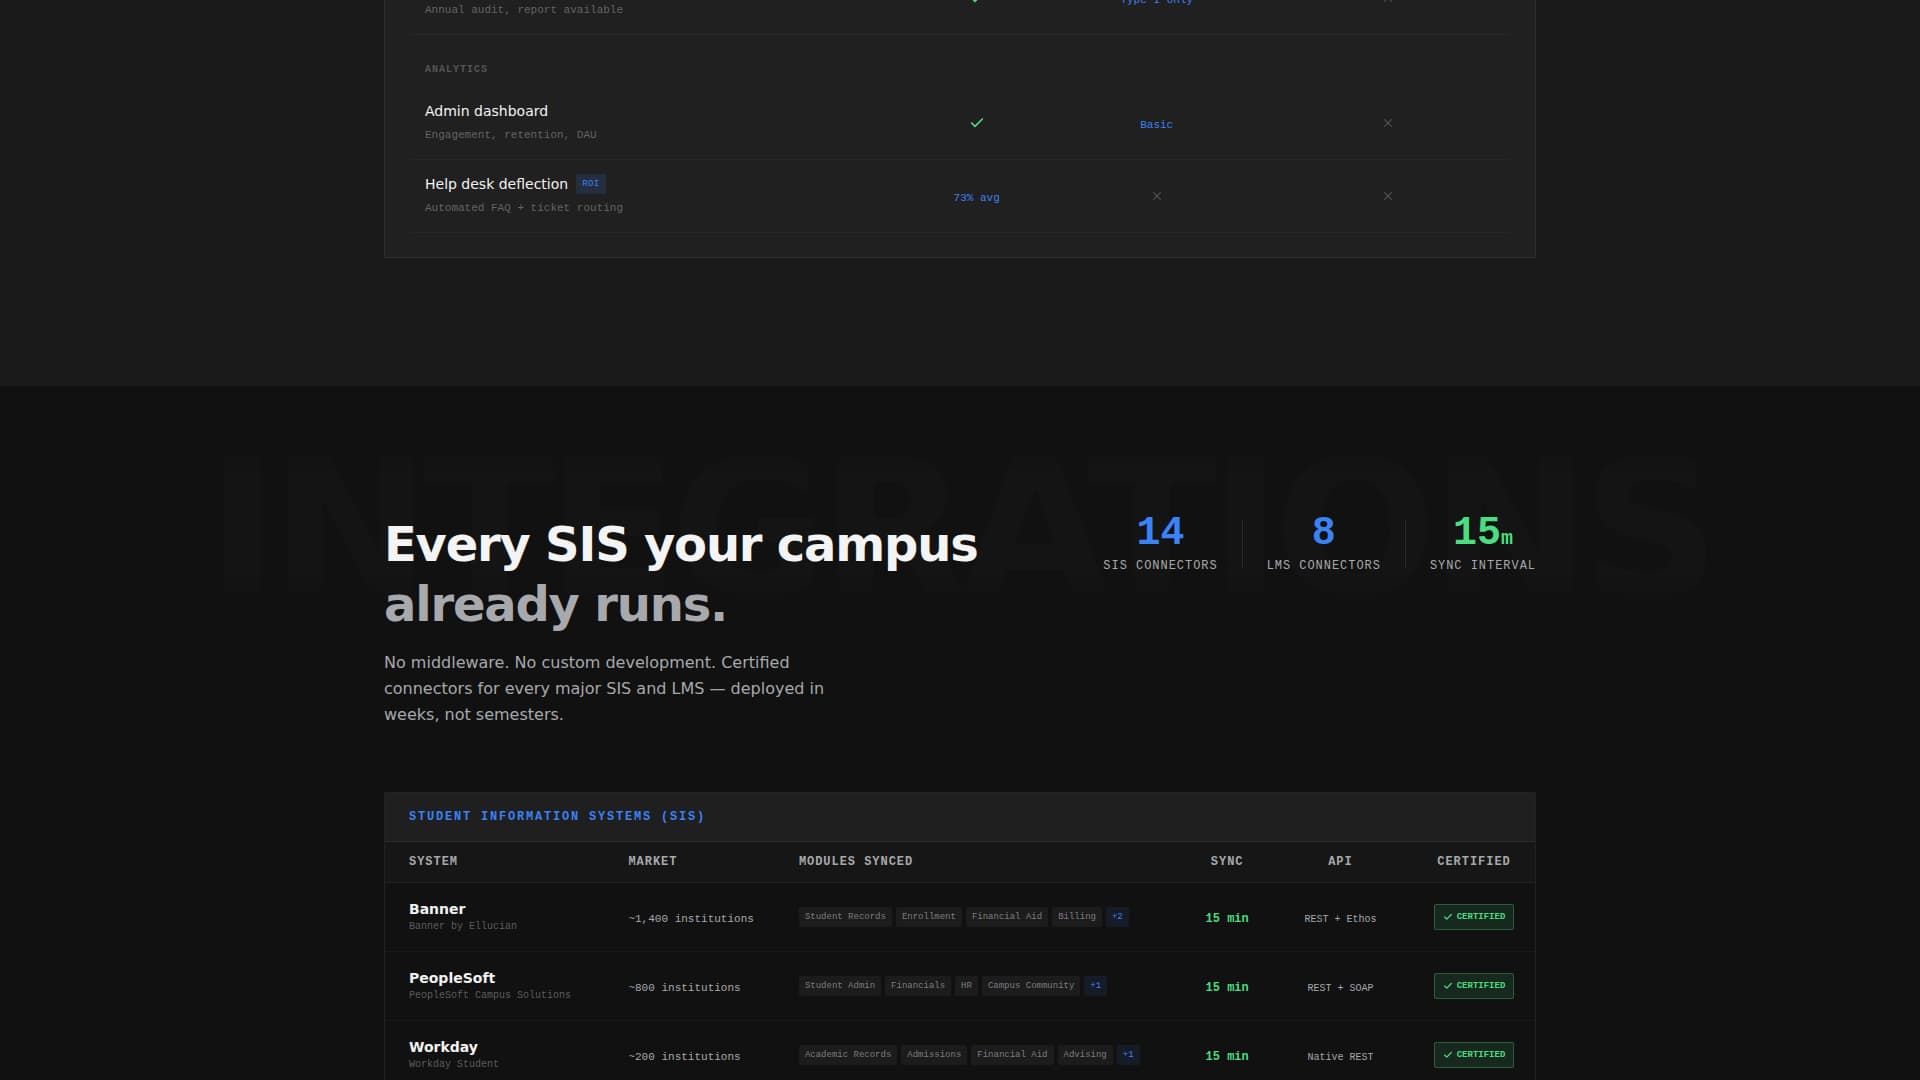Click the SYNC column header
Image resolution: width=1920 pixels, height=1080 pixels.
tap(1227, 861)
